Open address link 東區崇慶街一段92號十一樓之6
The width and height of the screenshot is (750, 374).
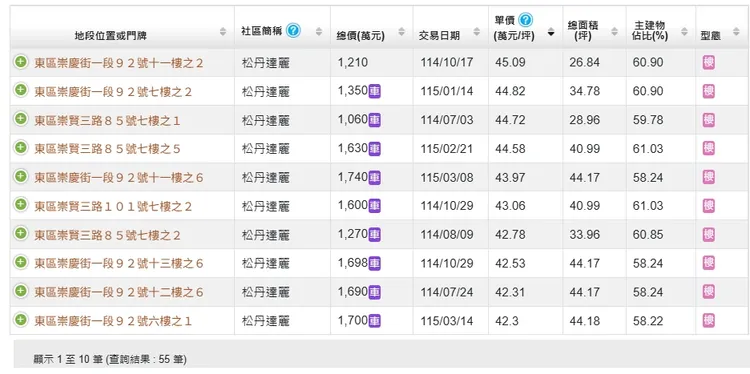119,178
